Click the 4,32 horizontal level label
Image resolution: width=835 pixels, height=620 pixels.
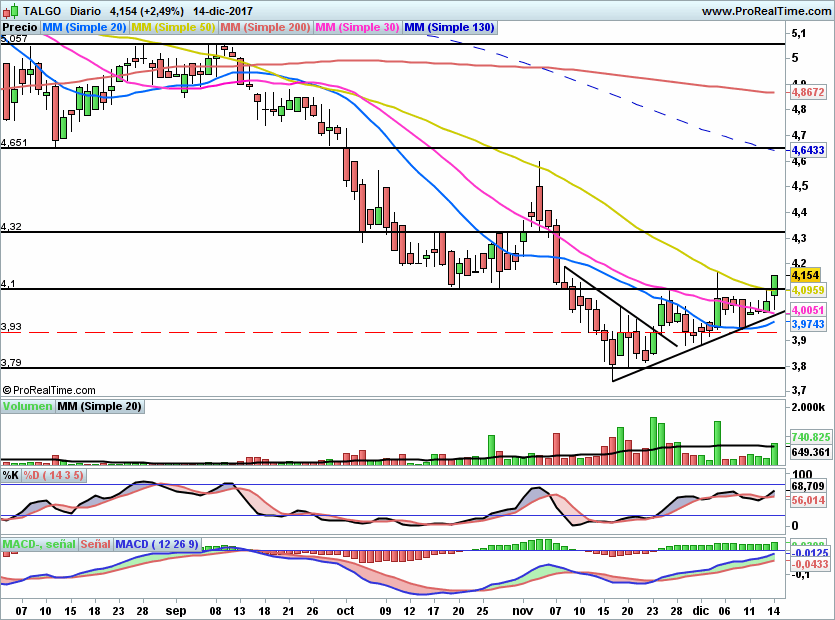pyautogui.click(x=11, y=227)
